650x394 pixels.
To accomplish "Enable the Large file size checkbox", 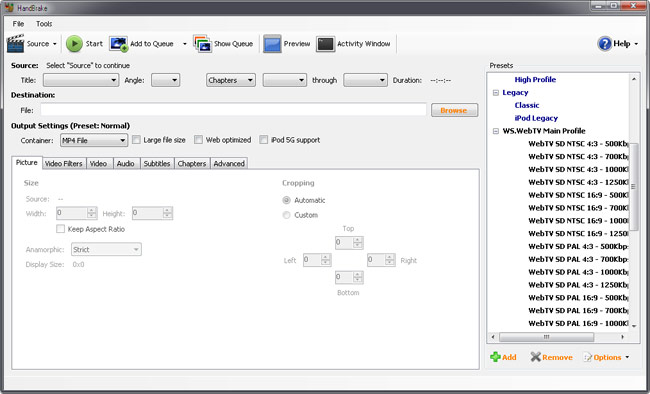I will coord(136,140).
